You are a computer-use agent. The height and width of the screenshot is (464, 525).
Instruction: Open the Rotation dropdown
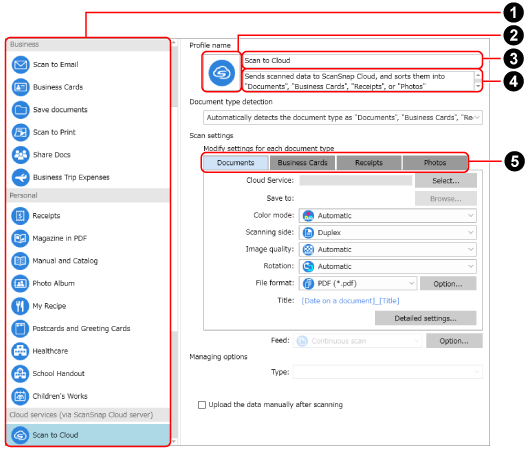[x=387, y=266]
